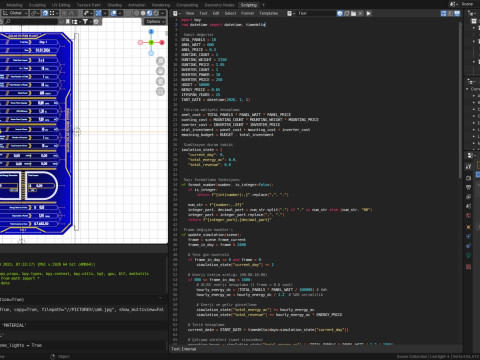Switch to the Compositing workspace tab
Screen dimensions: 480x360
(187, 5)
